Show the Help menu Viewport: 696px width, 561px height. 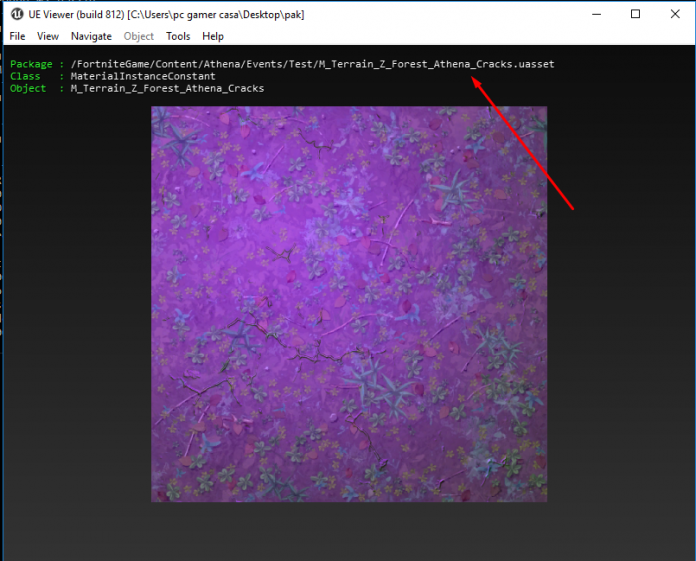tap(213, 36)
